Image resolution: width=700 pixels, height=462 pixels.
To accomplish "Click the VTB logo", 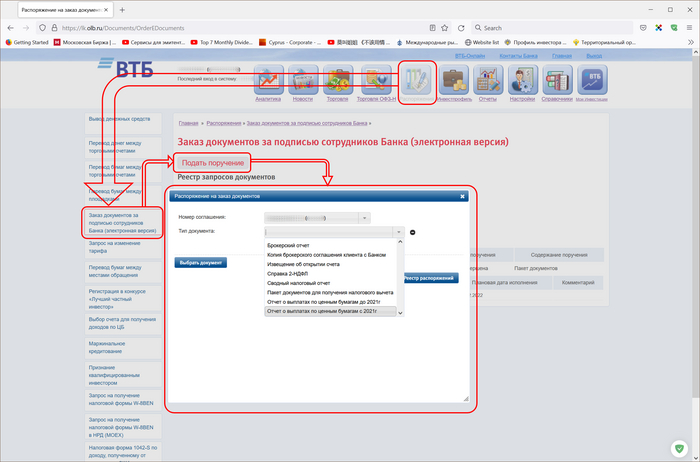I will click(125, 67).
